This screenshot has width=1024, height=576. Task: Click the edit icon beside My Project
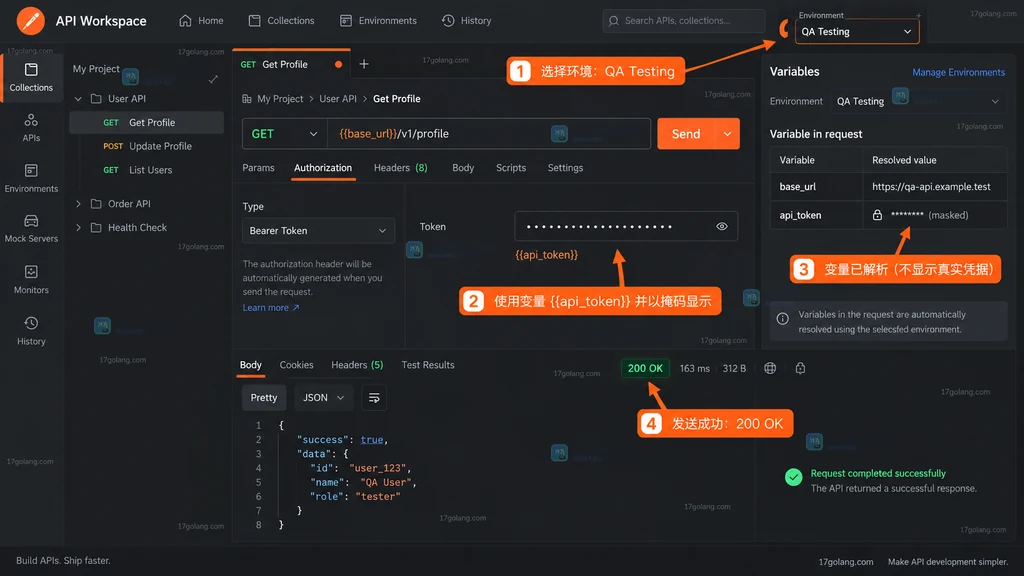click(x=213, y=79)
